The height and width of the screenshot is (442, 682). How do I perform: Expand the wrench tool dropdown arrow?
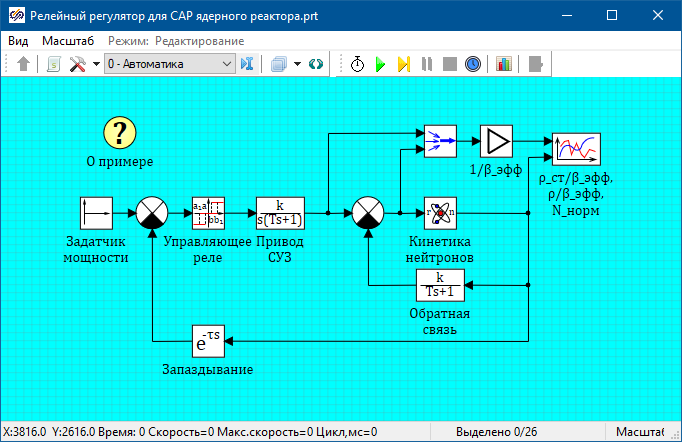coord(96,64)
